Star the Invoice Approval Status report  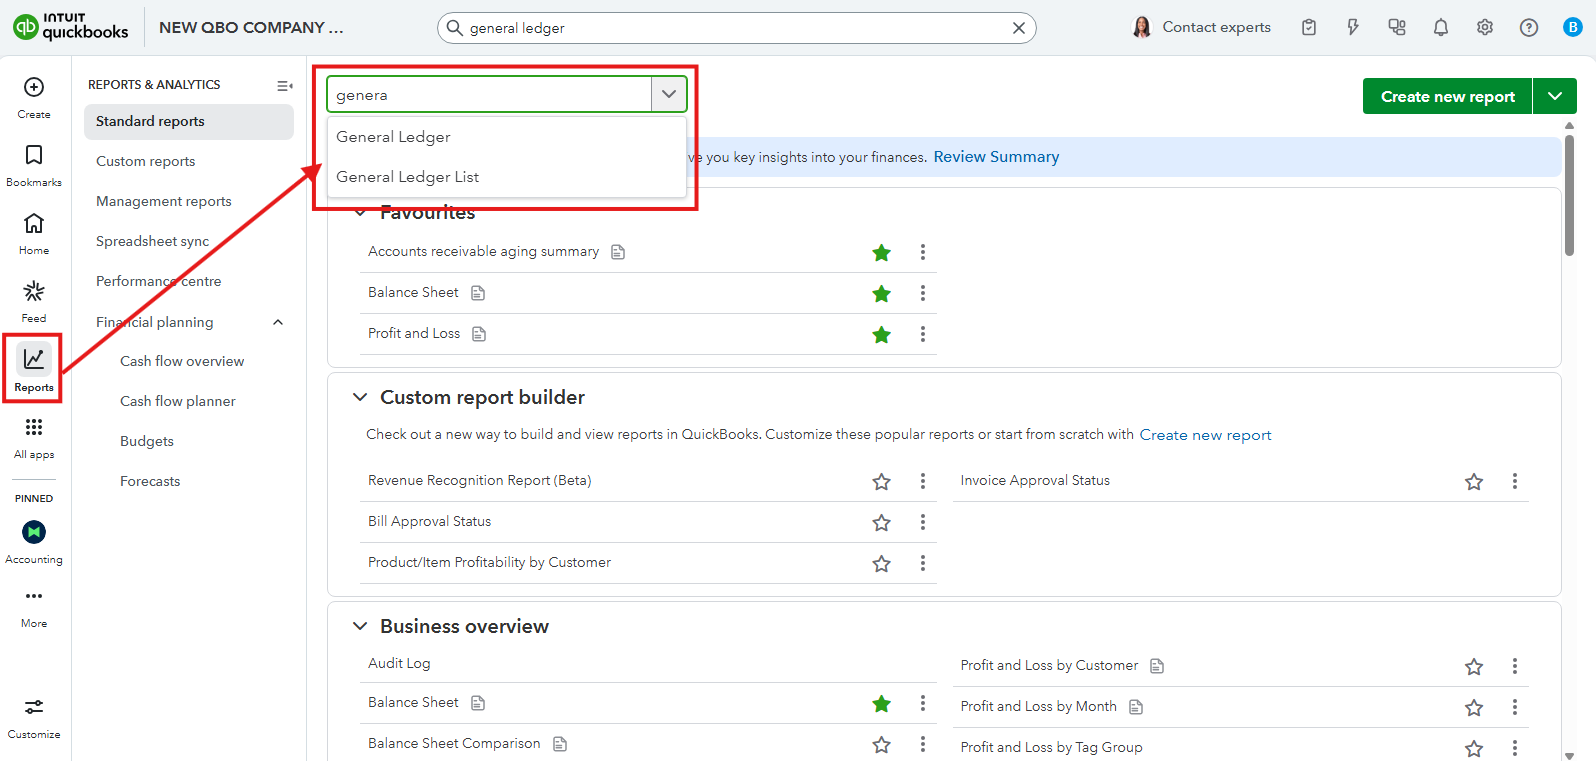pos(1473,482)
